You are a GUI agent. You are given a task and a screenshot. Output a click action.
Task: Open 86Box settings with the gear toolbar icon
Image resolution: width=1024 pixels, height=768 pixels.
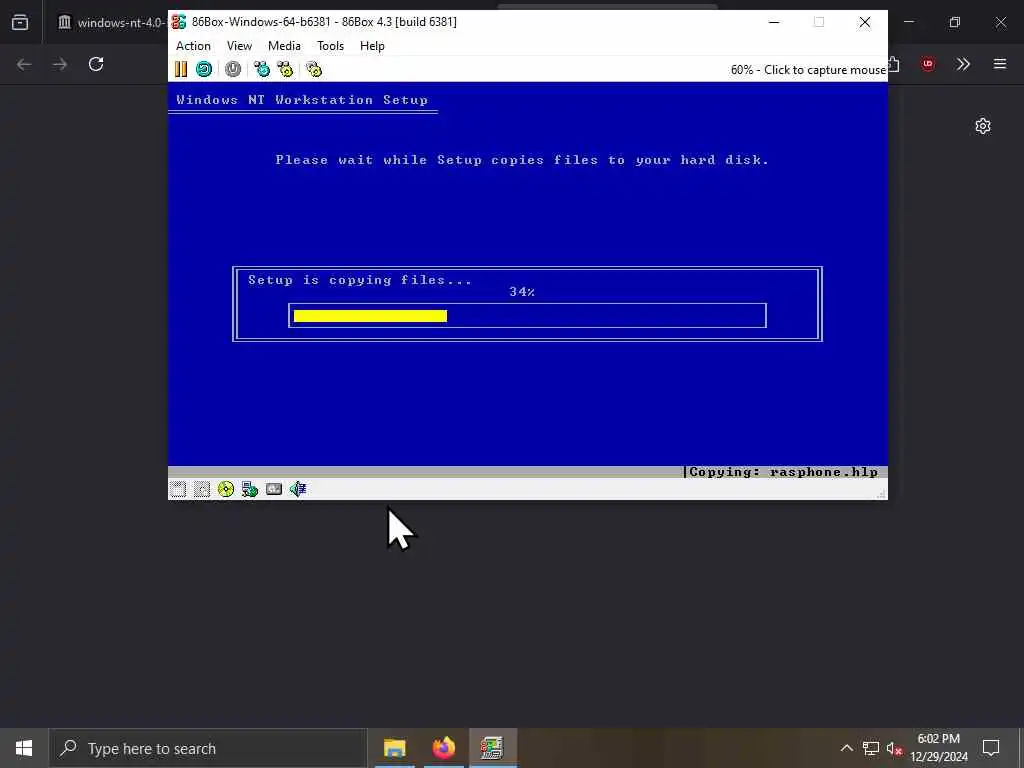314,69
